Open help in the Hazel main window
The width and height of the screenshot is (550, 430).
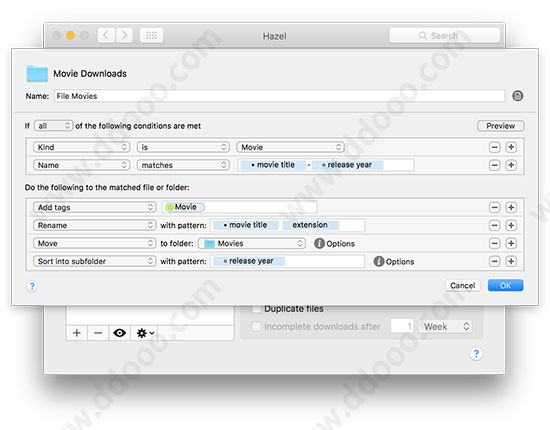[x=476, y=354]
